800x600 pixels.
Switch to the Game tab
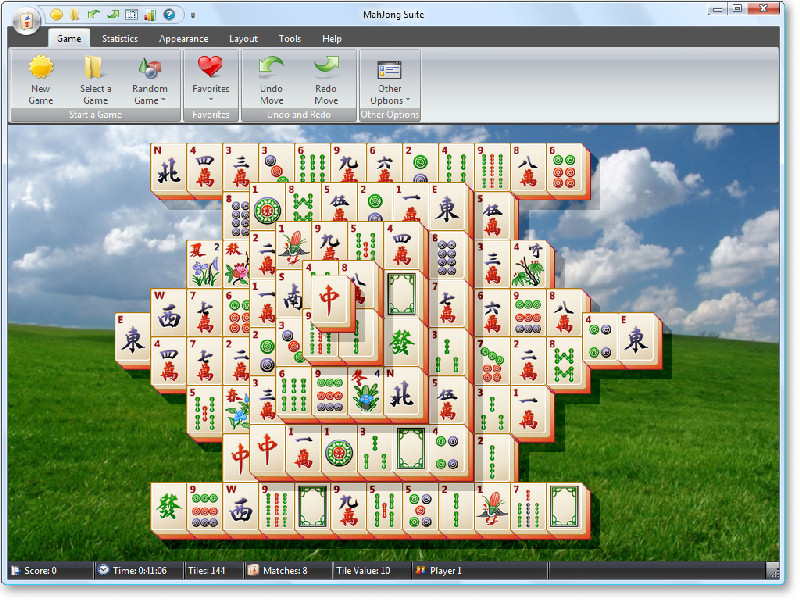[69, 39]
